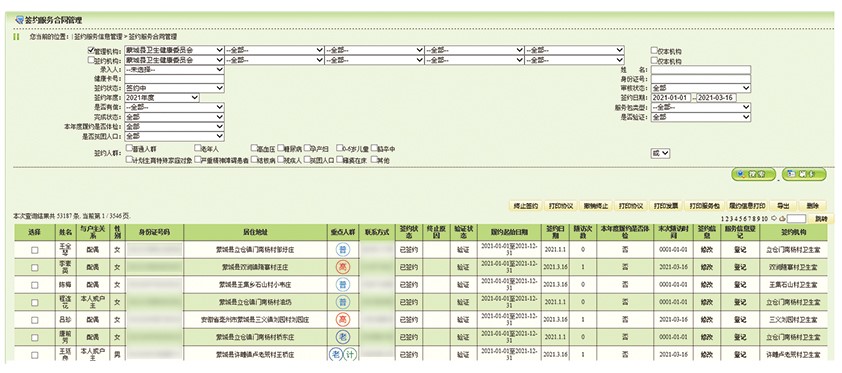Click the 普 badge in the 油坊 row
This screenshot has width=842, height=373.
point(343,302)
